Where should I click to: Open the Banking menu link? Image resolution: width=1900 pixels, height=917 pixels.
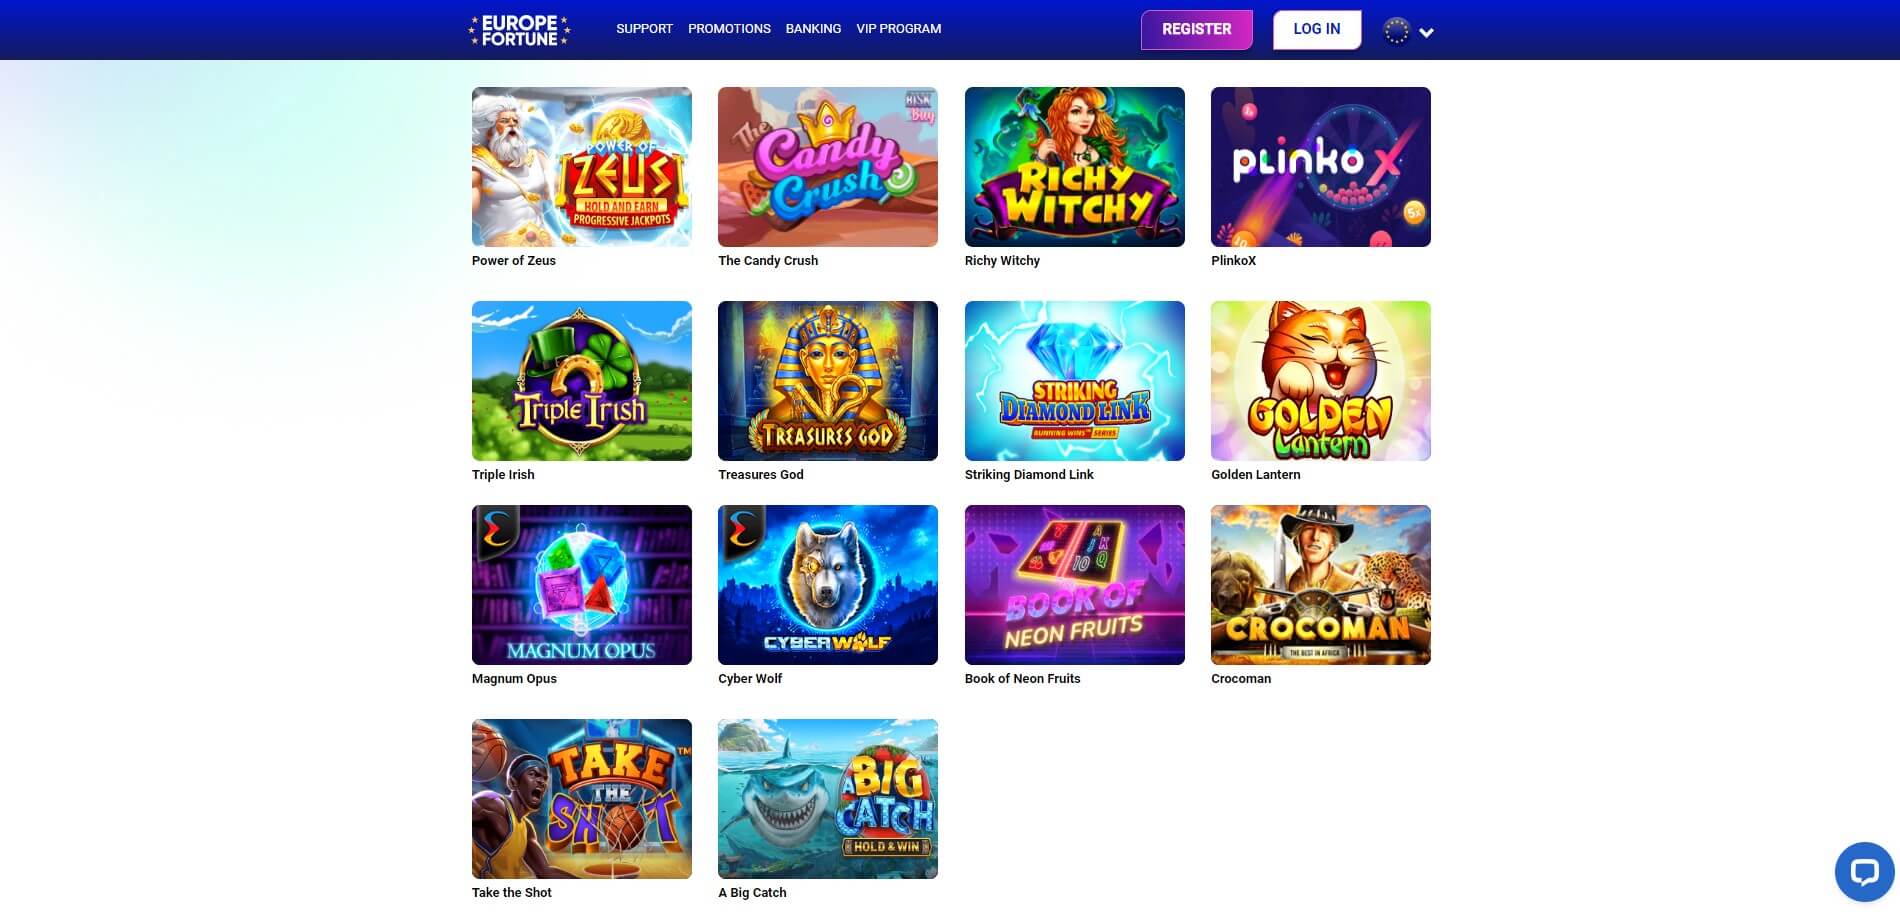point(813,29)
